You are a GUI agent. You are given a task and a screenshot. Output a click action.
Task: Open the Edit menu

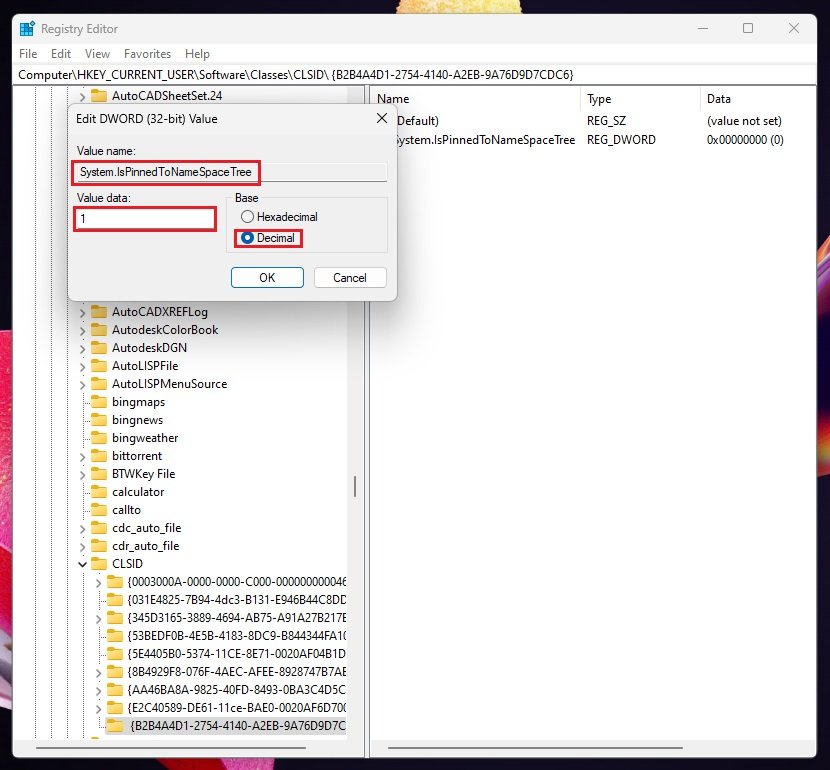[61, 54]
